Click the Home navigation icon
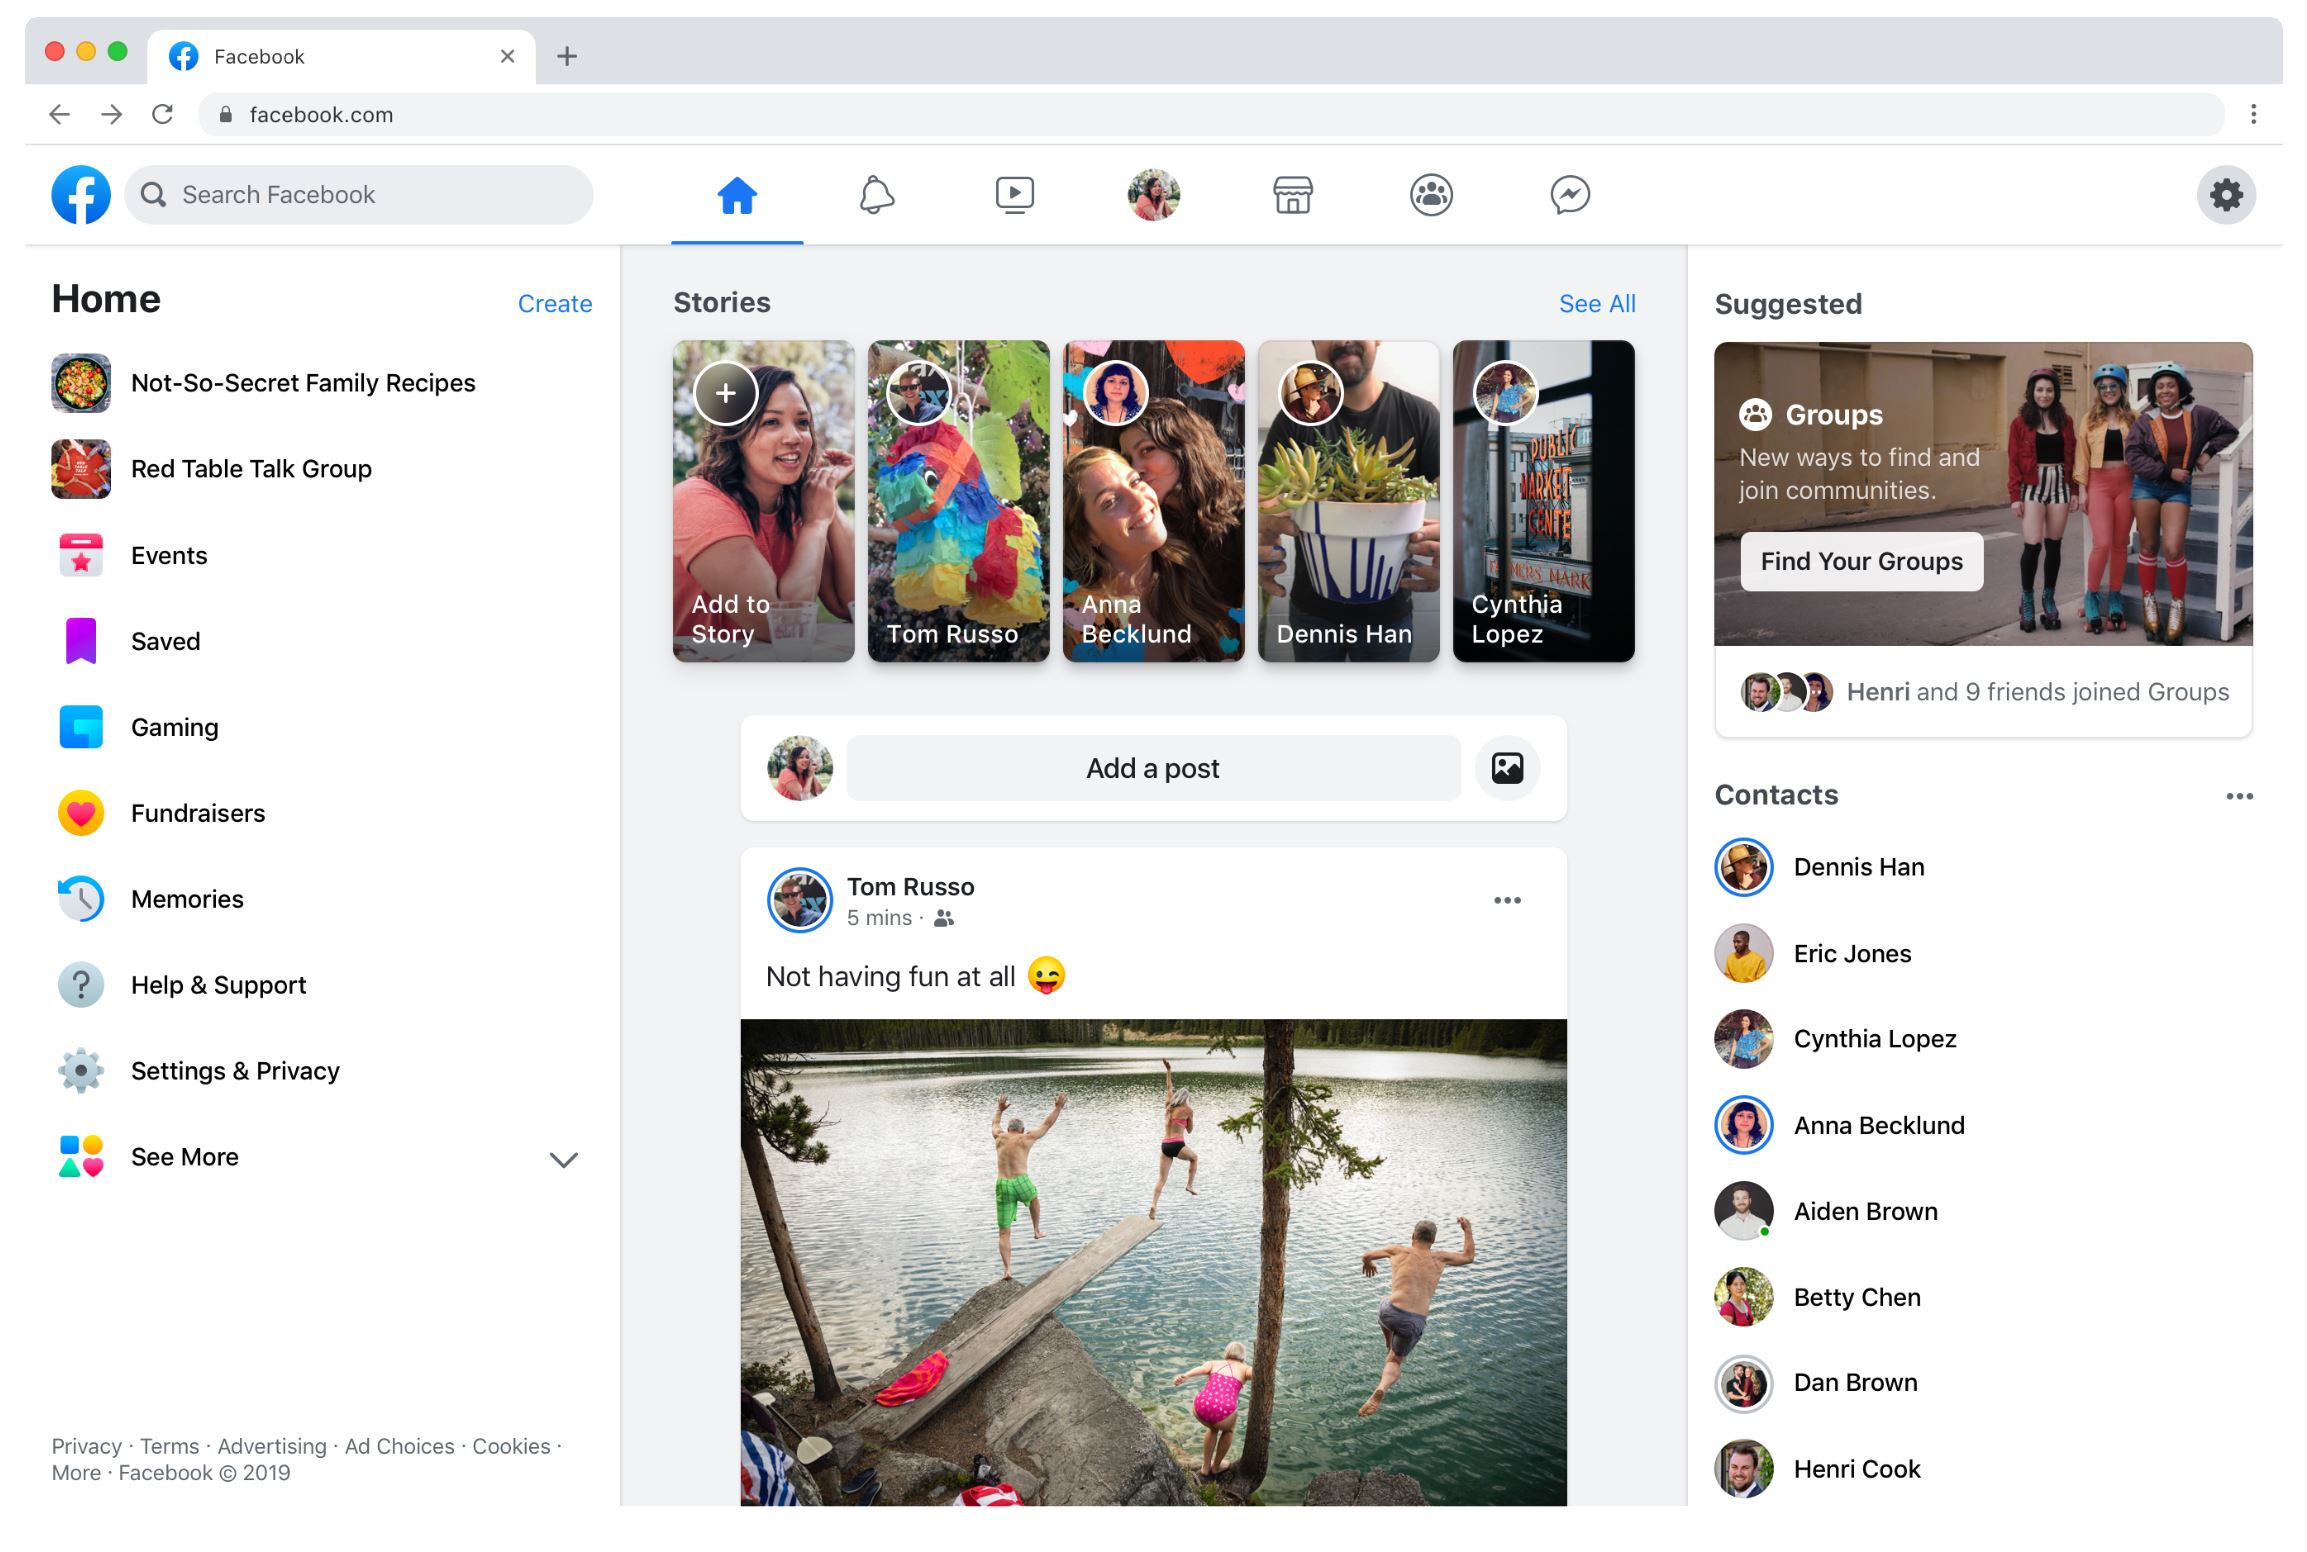 (738, 194)
